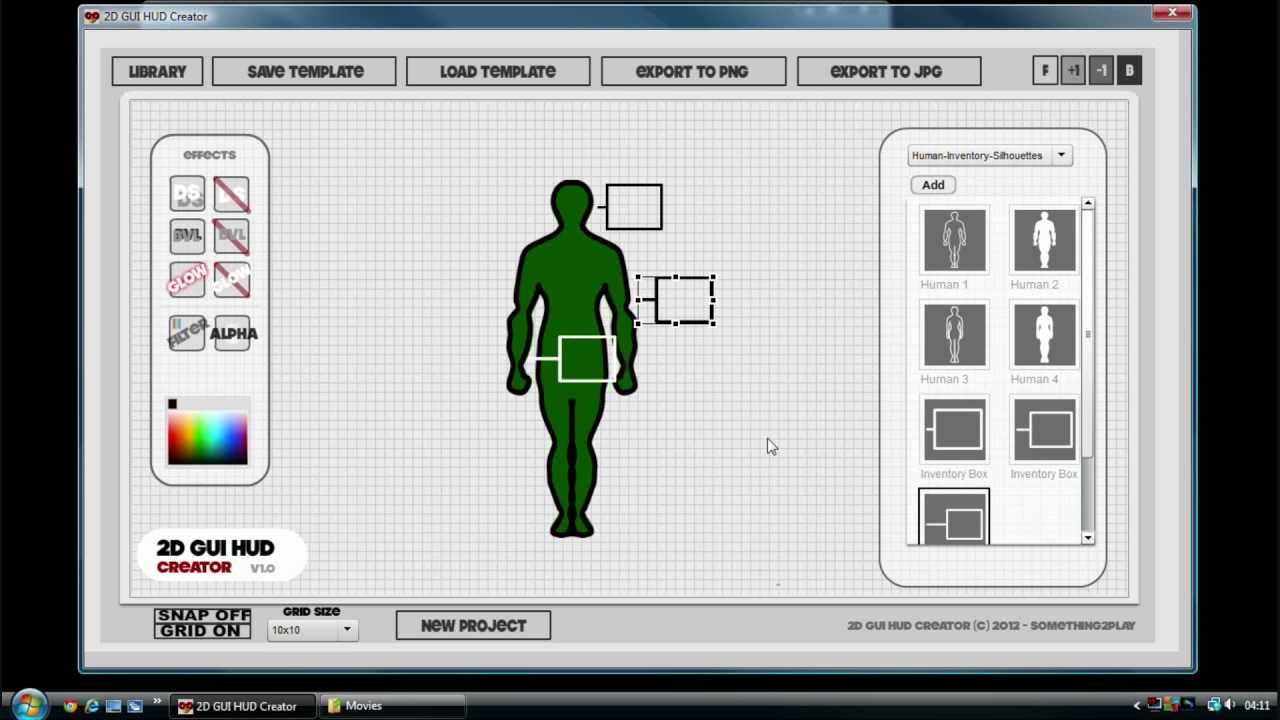Viewport: 1280px width, 720px height.
Task: Apply the BVL bevel effect
Action: (x=187, y=235)
